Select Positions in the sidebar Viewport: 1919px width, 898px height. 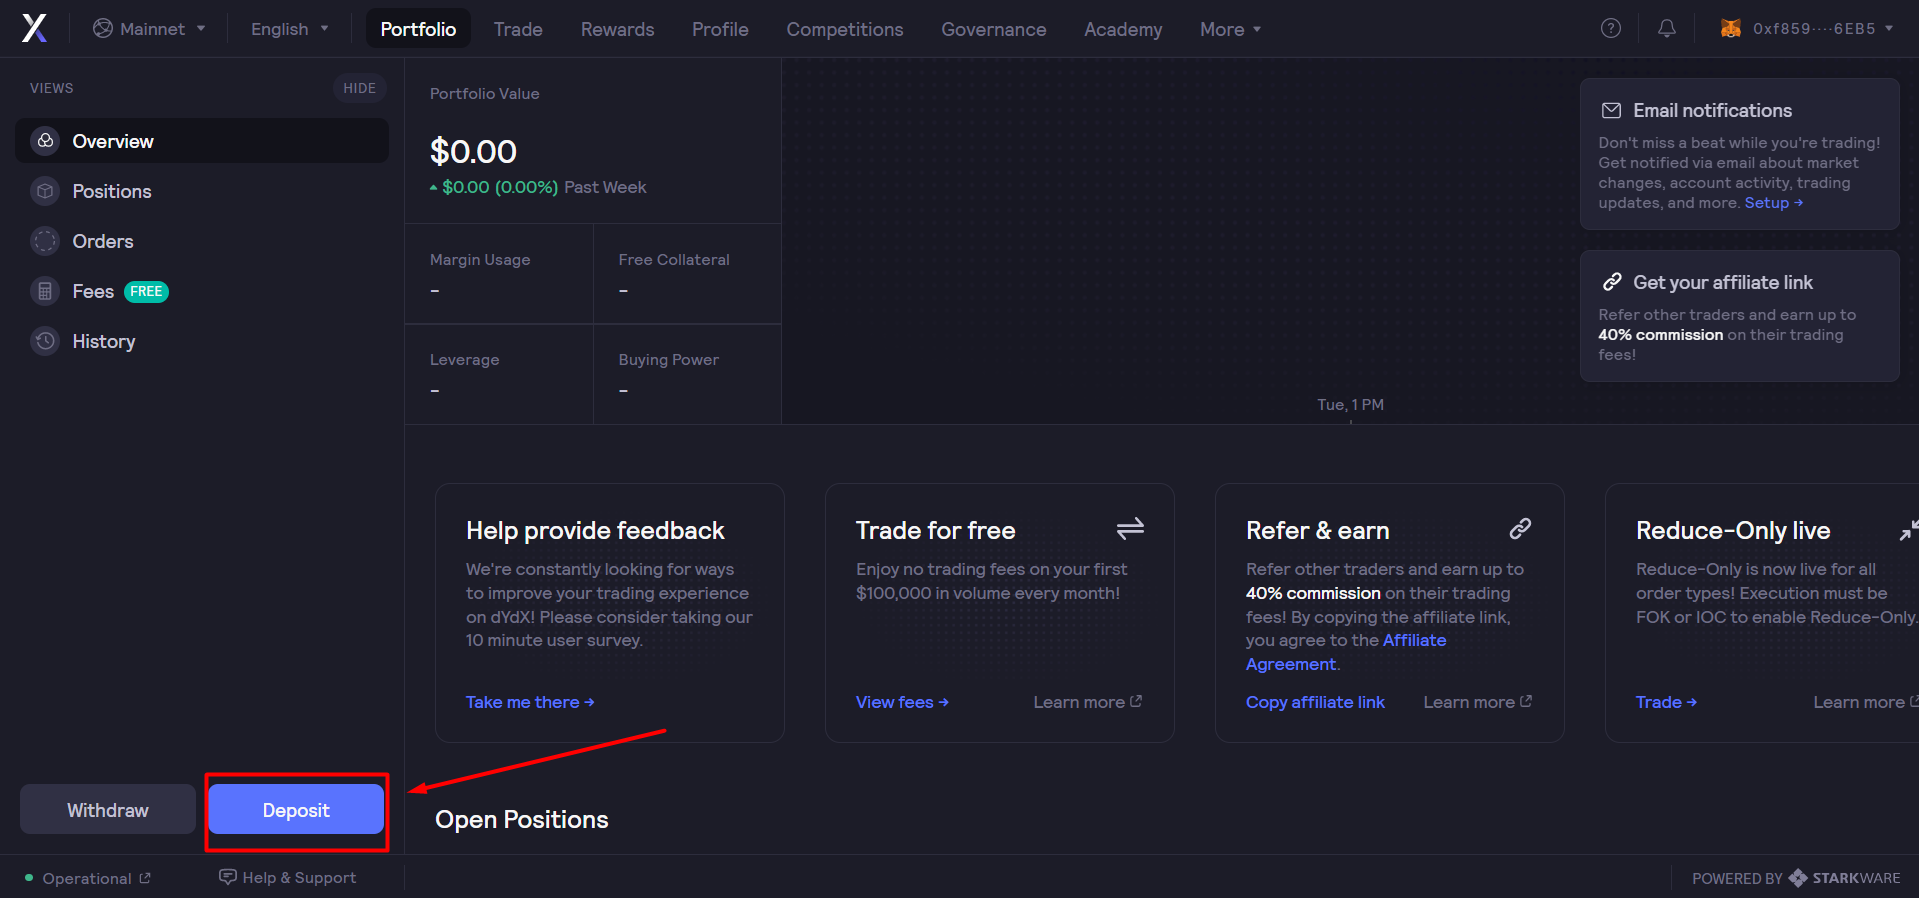(202, 191)
